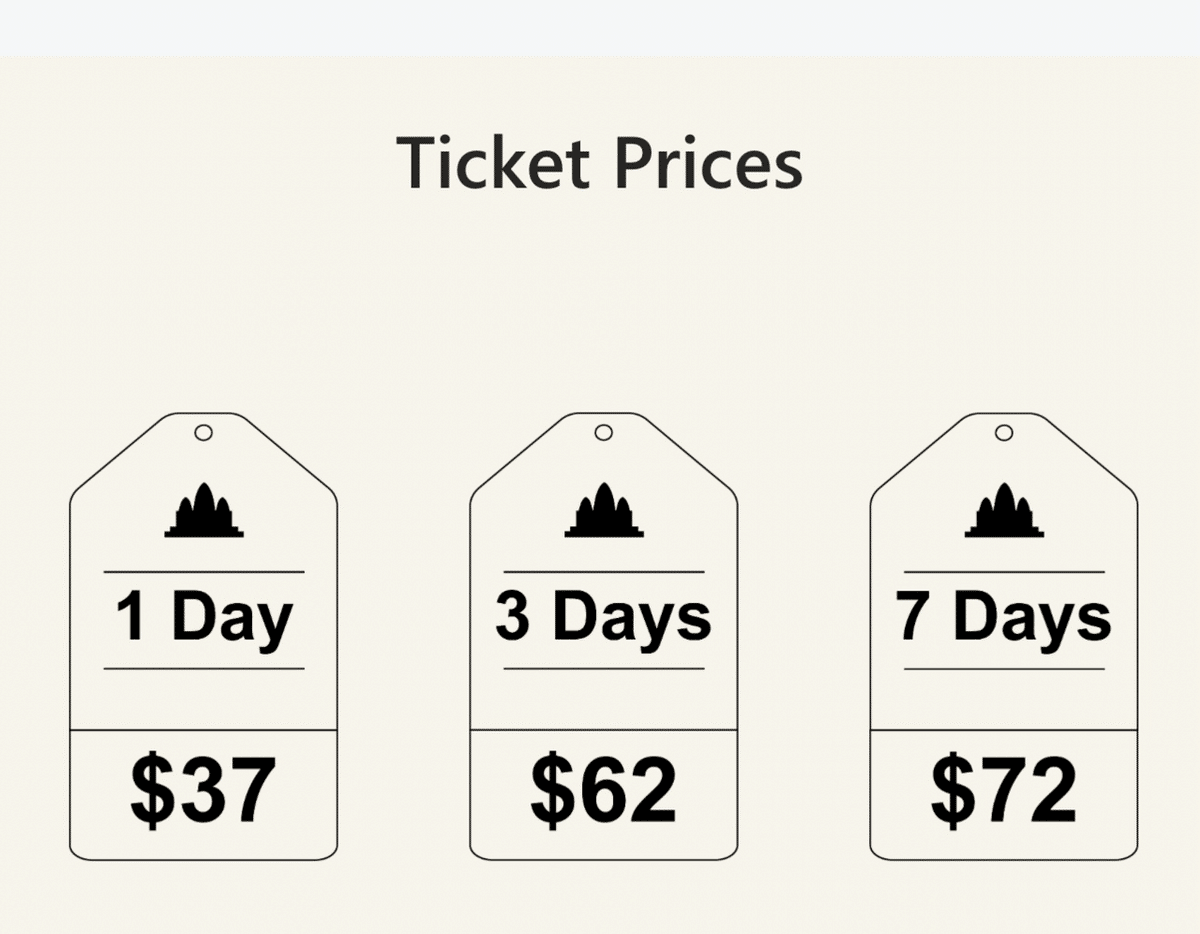Click the line above the "1 Day" label
The image size is (1200, 934).
click(204, 572)
